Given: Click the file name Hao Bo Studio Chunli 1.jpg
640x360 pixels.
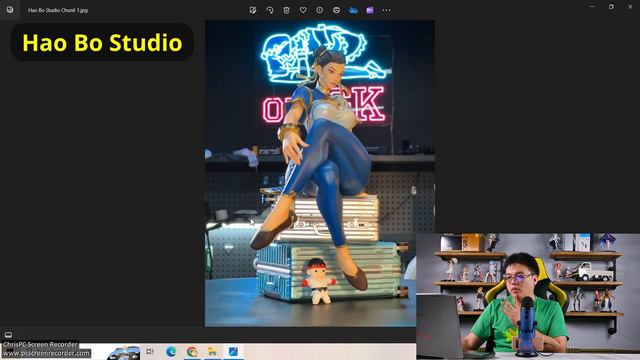Looking at the screenshot, I should click(x=58, y=10).
